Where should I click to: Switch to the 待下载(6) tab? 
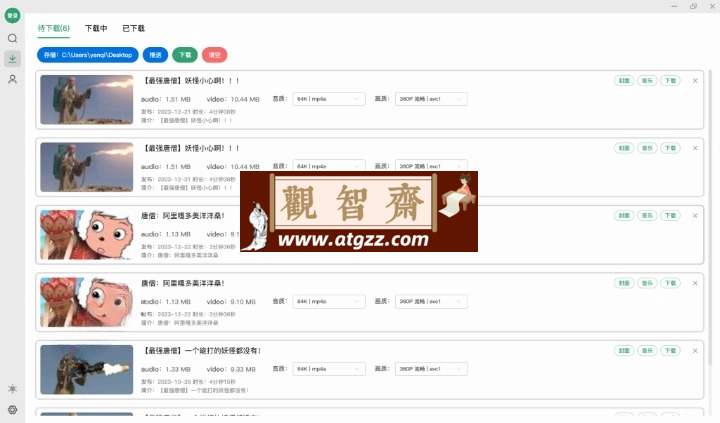tap(53, 28)
